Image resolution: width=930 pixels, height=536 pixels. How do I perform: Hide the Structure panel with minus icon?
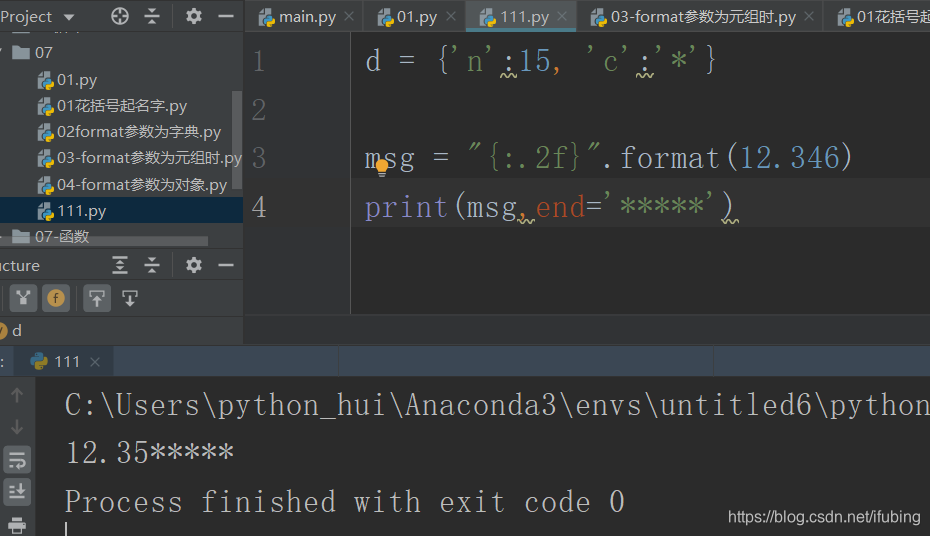coord(226,265)
